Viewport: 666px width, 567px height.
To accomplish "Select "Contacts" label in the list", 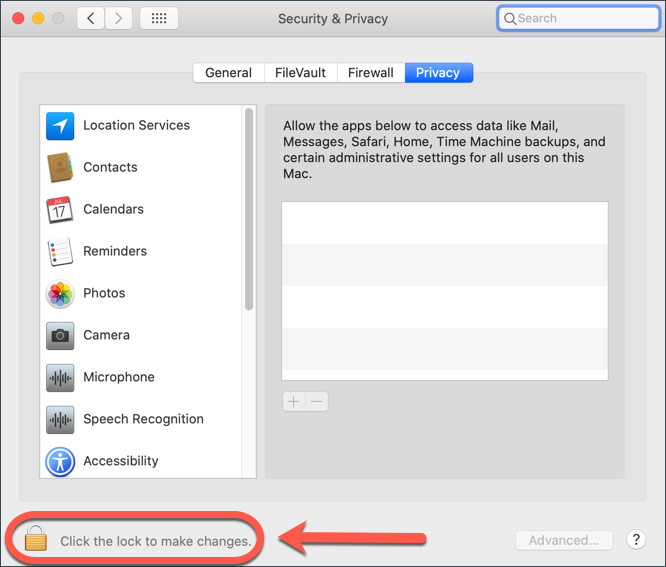I will click(x=110, y=167).
